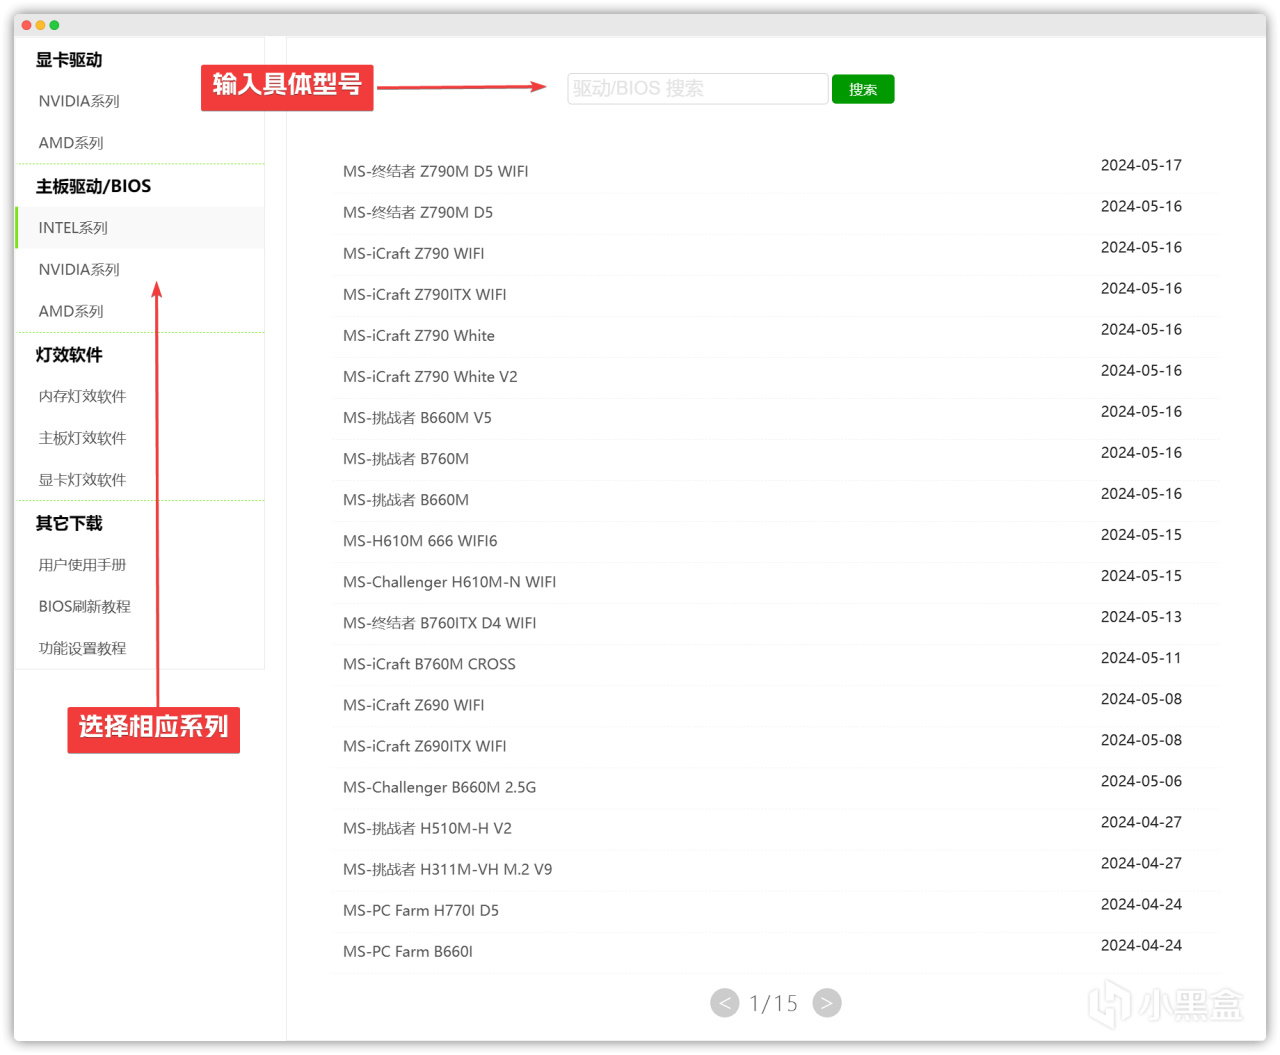Image resolution: width=1280 pixels, height=1055 pixels.
Task: Click the 其它下载 section heading
Action: click(69, 523)
